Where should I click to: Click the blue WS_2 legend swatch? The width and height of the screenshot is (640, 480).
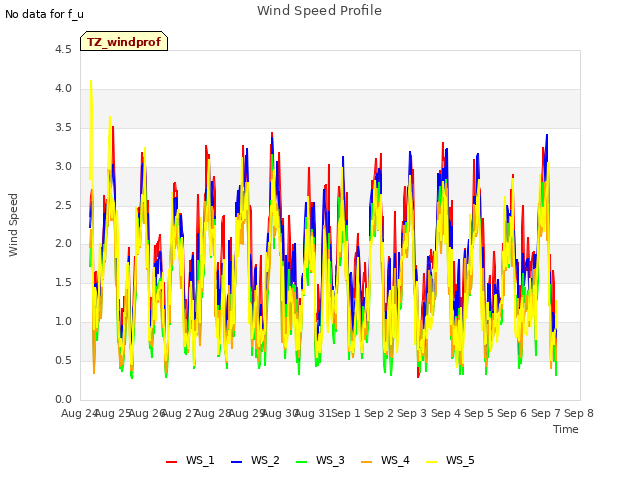tap(237, 462)
